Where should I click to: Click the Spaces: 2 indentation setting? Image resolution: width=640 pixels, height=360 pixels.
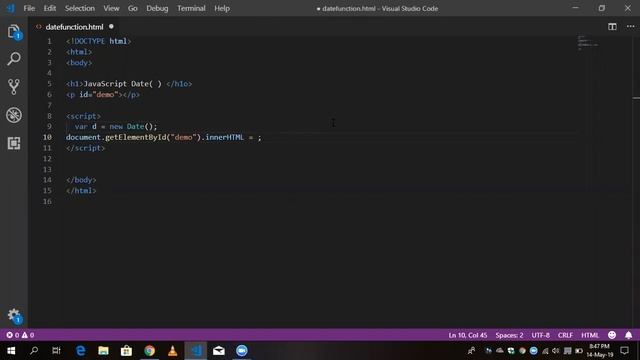(509, 335)
